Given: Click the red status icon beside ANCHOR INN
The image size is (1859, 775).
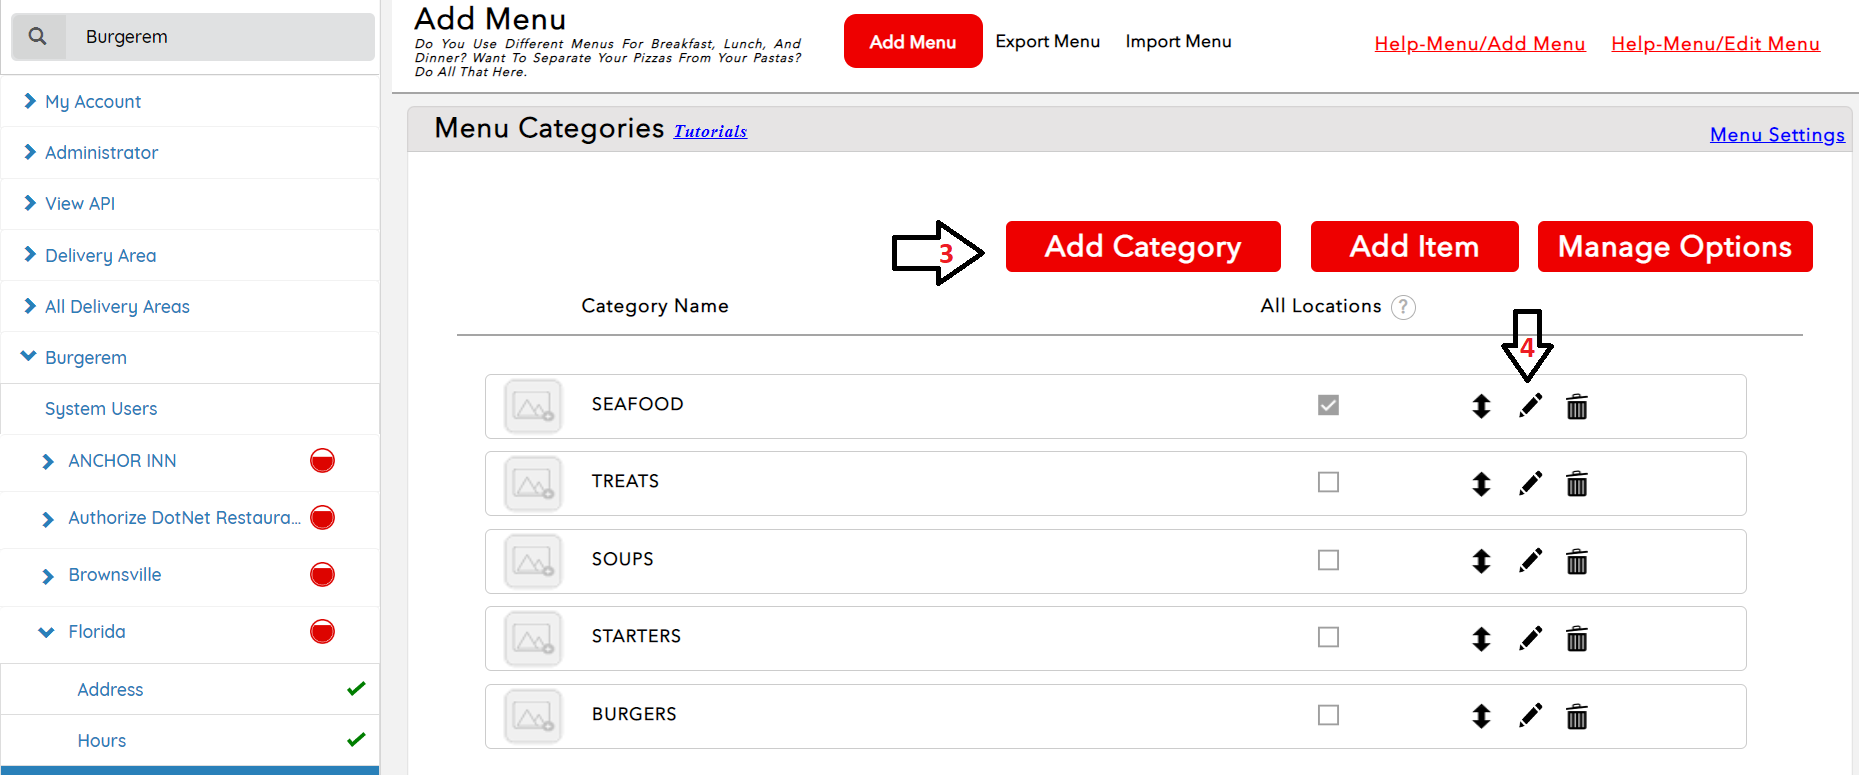Looking at the screenshot, I should point(322,461).
